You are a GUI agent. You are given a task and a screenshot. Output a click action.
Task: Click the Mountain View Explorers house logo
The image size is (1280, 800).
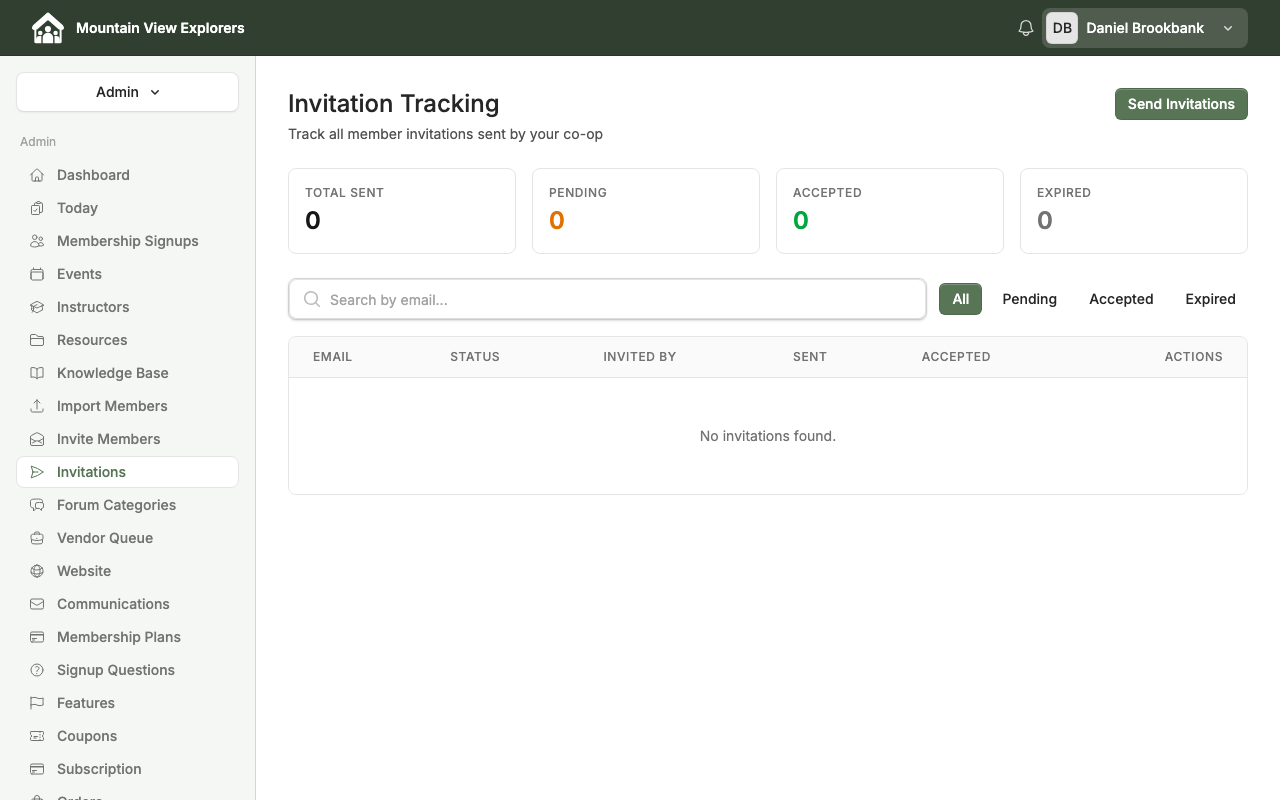point(48,28)
